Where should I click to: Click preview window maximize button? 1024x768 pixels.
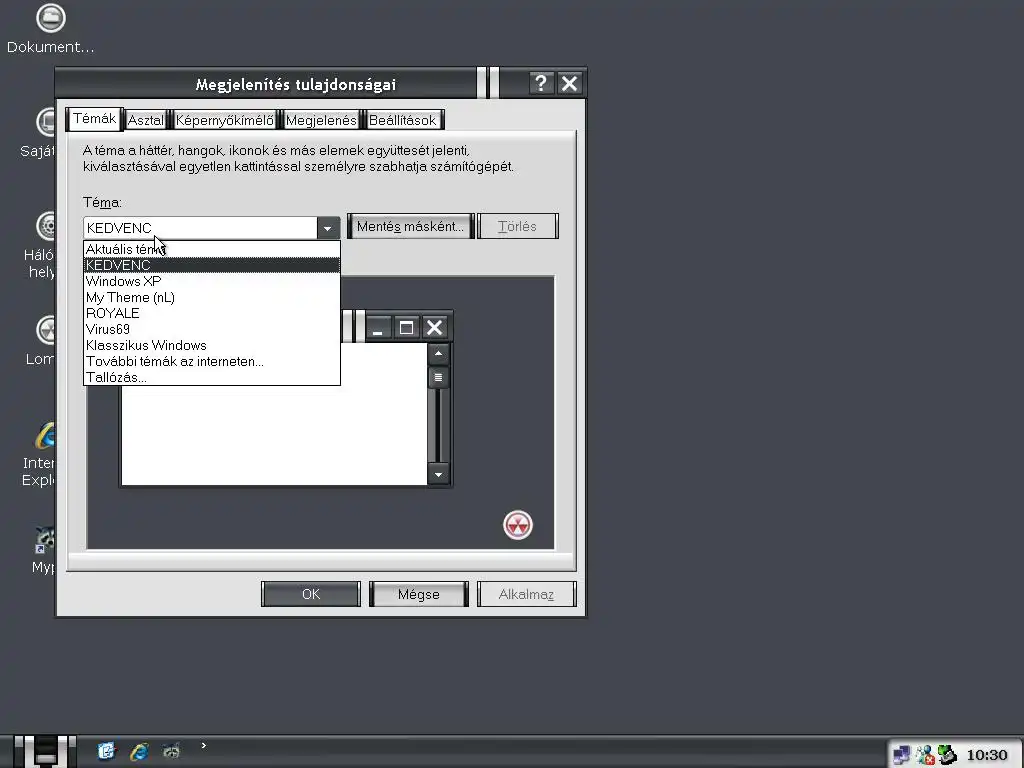click(x=406, y=328)
